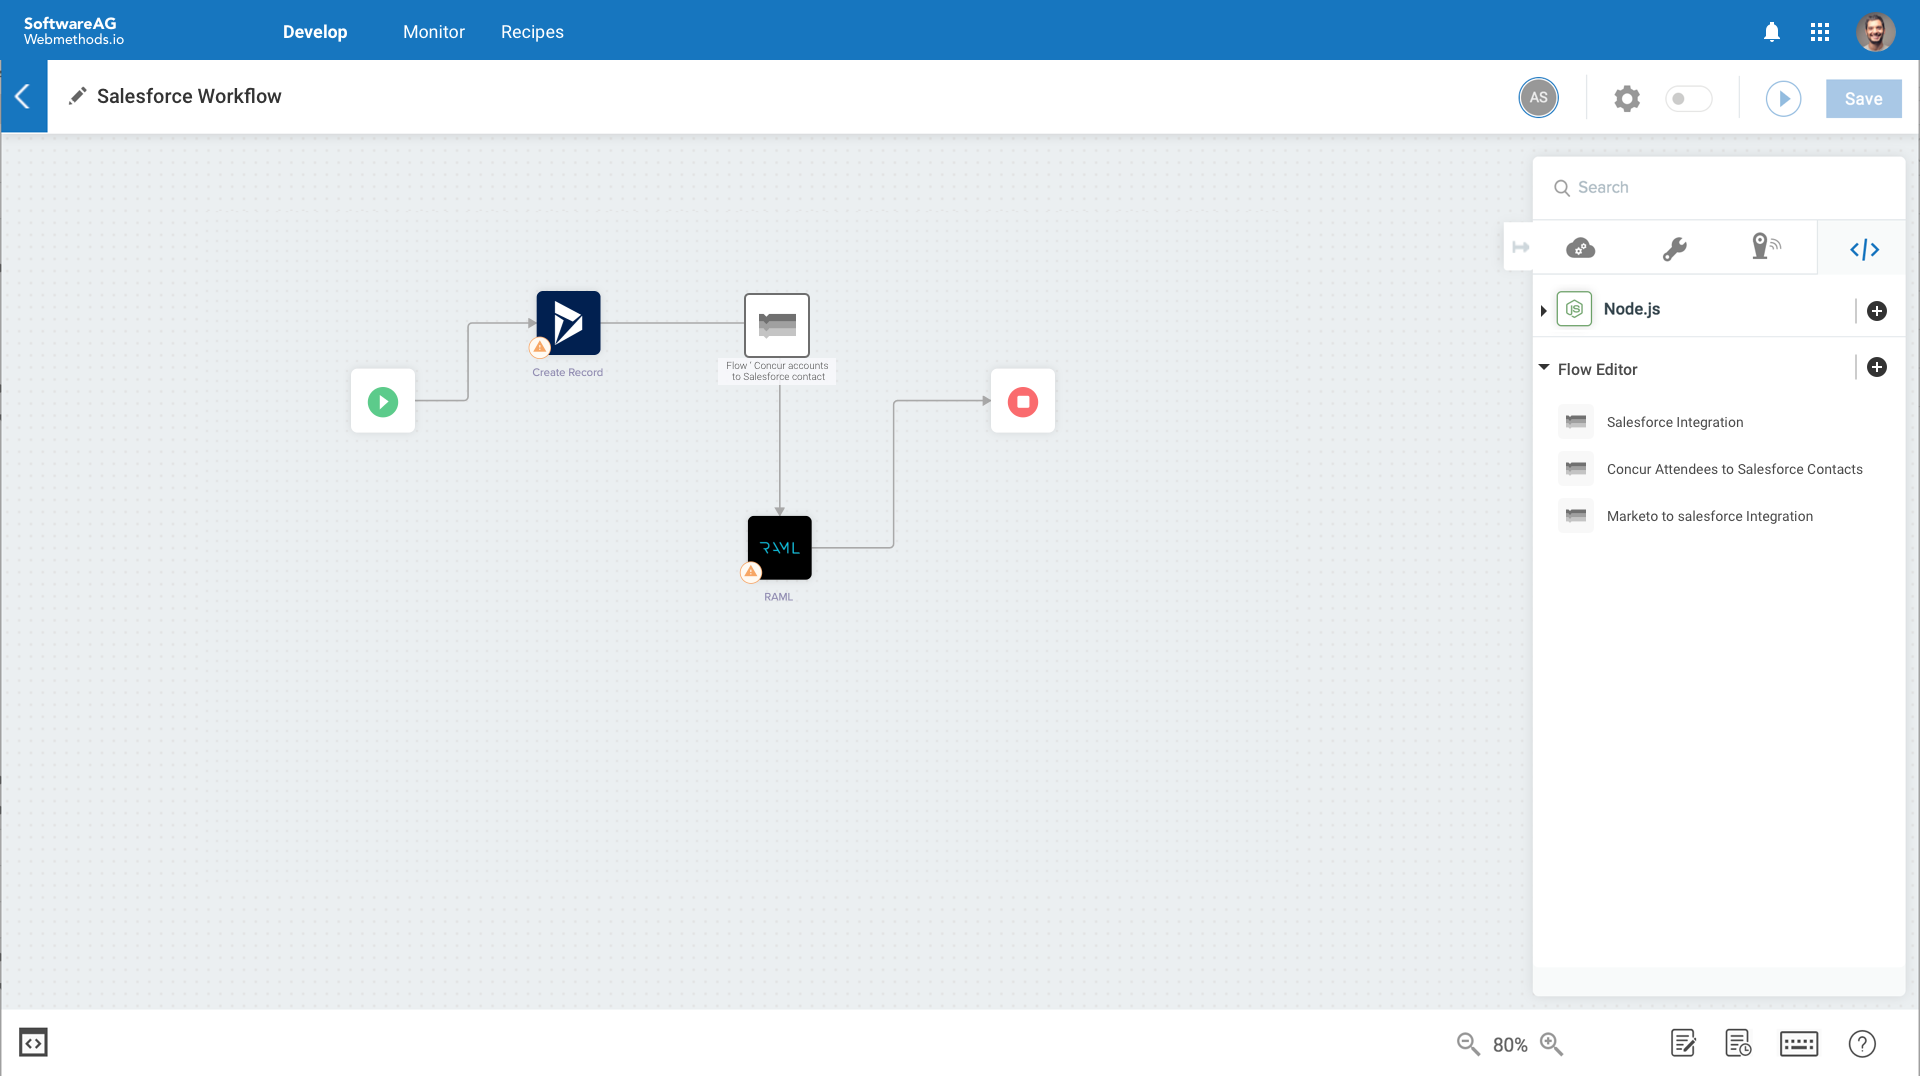Select Concur Attendees to Salesforce Contacts
The width and height of the screenshot is (1920, 1080).
[1734, 469]
